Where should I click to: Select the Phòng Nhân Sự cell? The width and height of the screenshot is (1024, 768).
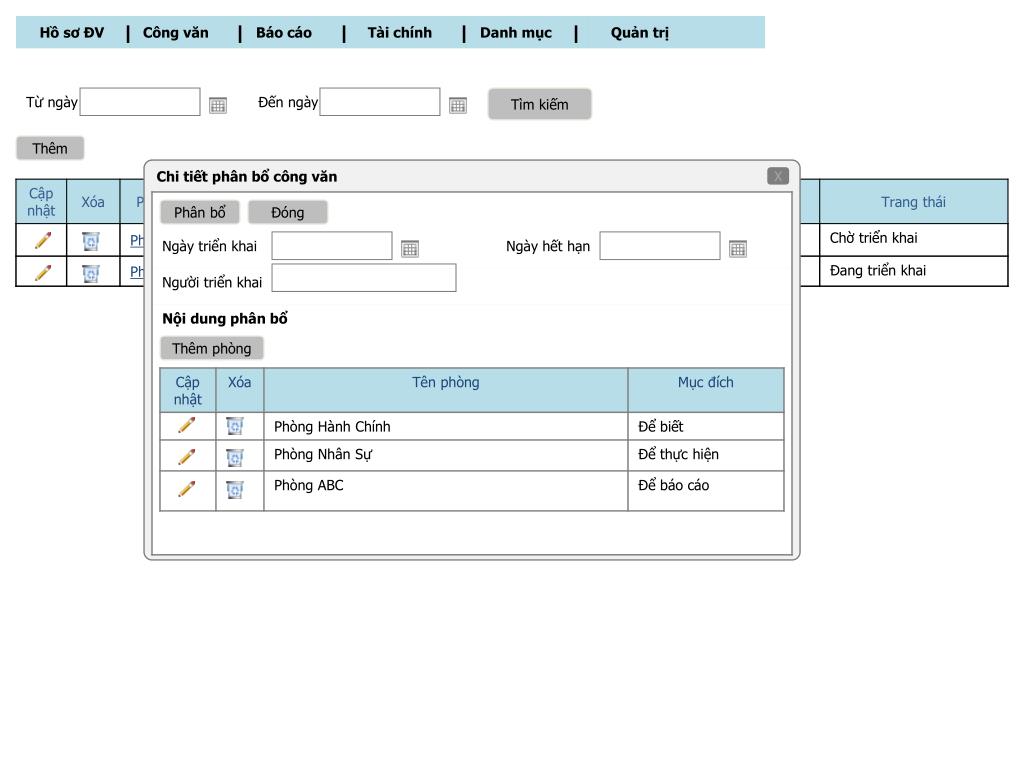(446, 455)
